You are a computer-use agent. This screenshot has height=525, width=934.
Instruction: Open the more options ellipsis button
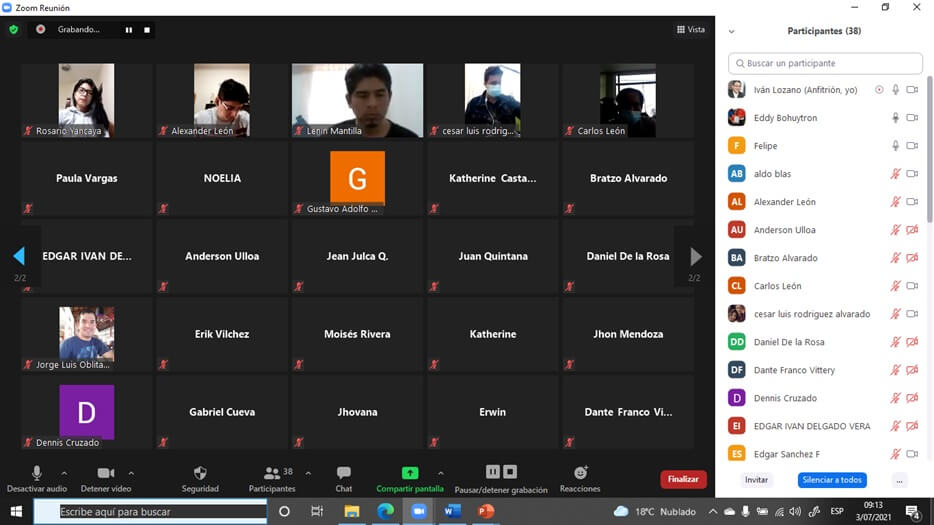pyautogui.click(x=899, y=480)
